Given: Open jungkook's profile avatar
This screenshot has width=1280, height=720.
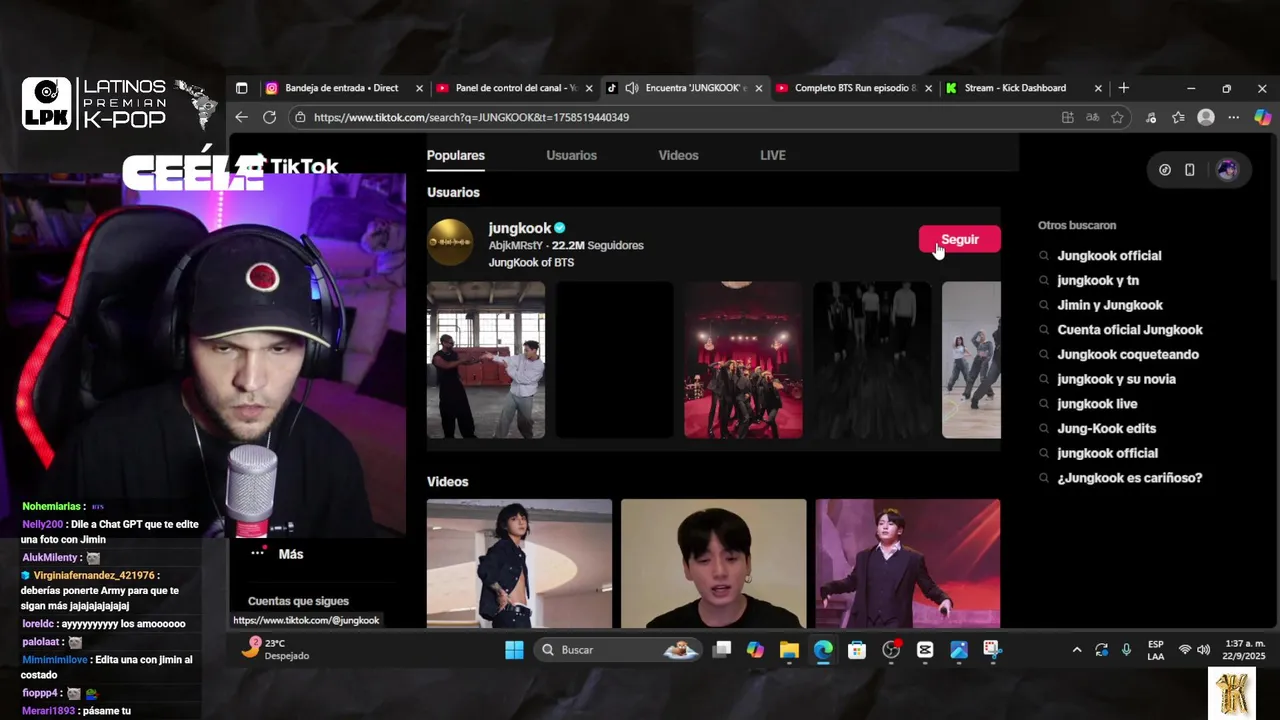Looking at the screenshot, I should [450, 242].
